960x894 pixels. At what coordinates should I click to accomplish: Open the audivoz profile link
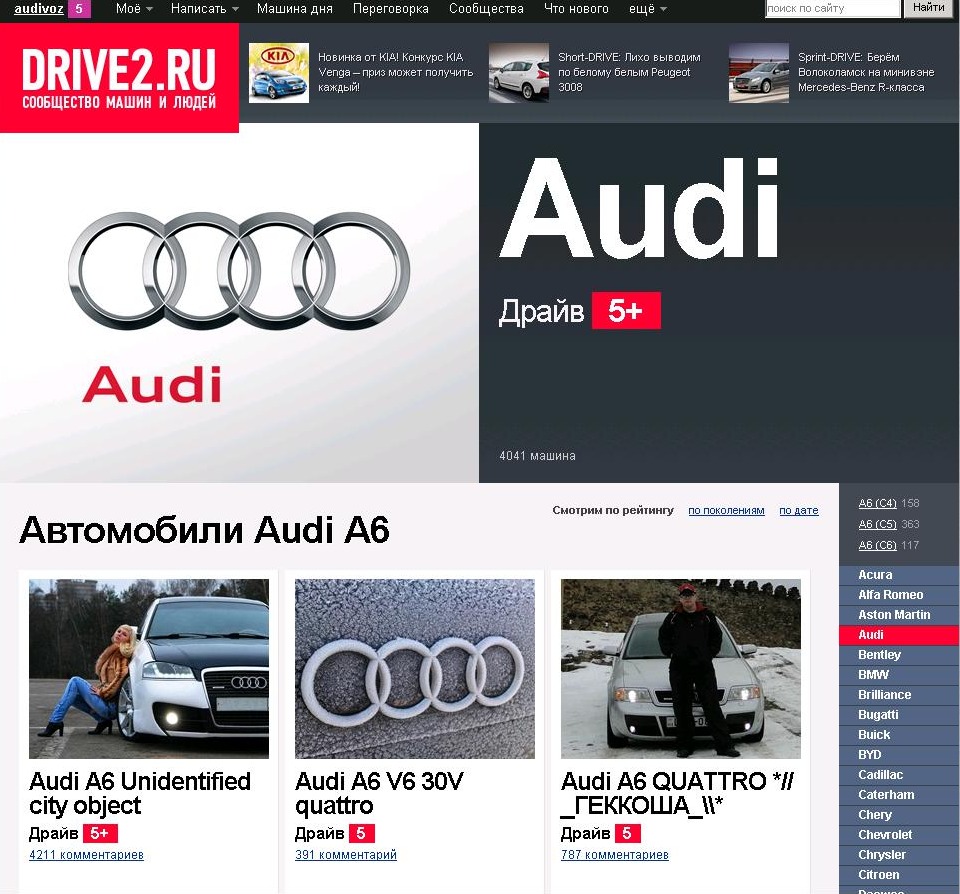pos(39,9)
